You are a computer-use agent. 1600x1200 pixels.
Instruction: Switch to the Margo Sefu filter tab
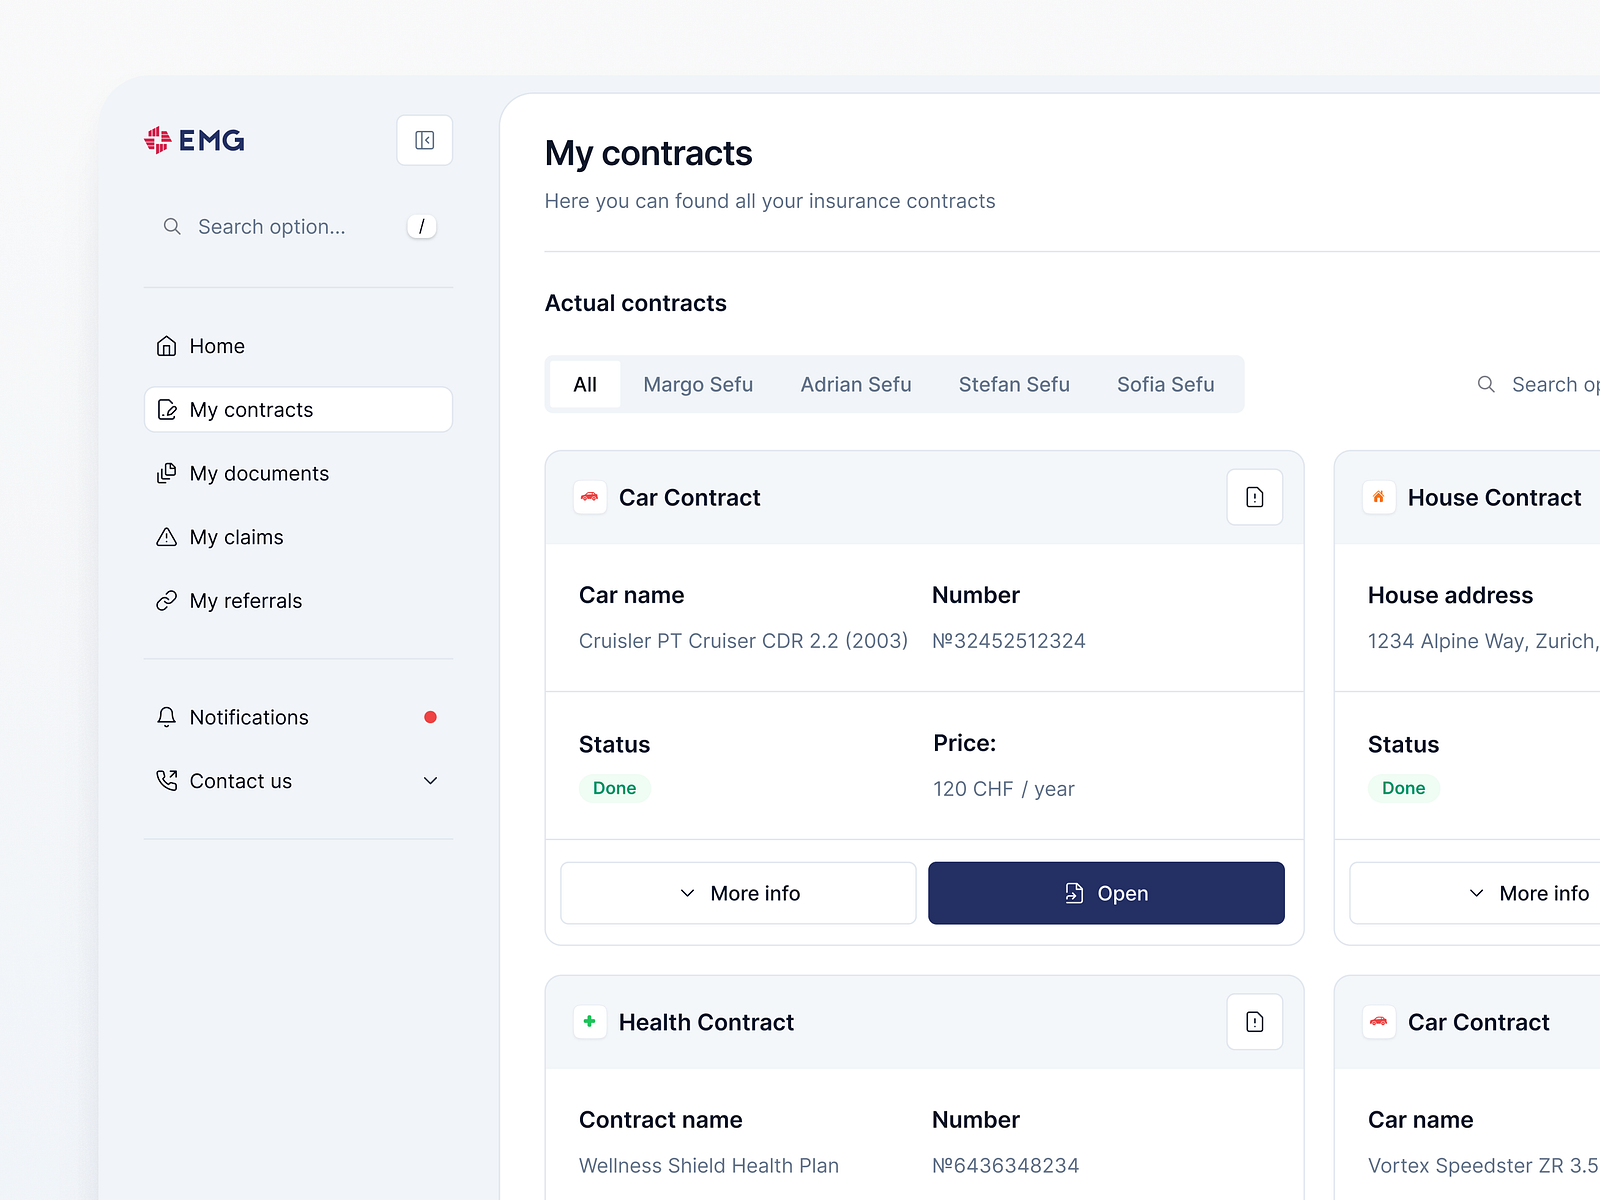(x=697, y=384)
